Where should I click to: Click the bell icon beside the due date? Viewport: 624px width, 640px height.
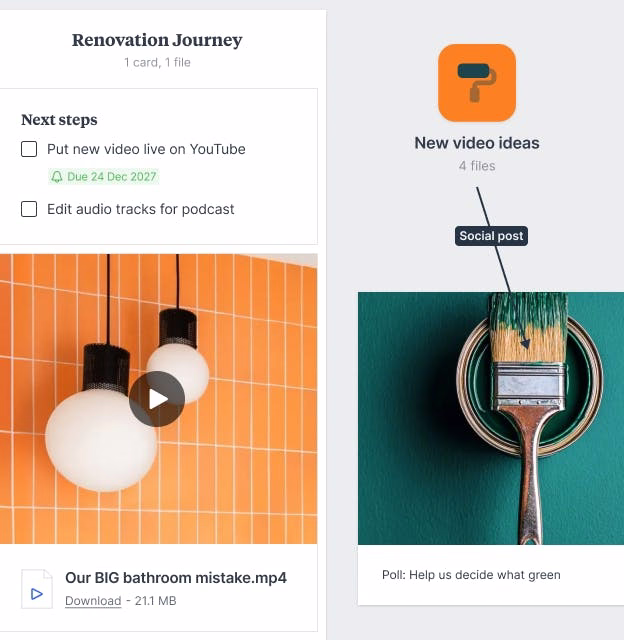[x=57, y=177]
